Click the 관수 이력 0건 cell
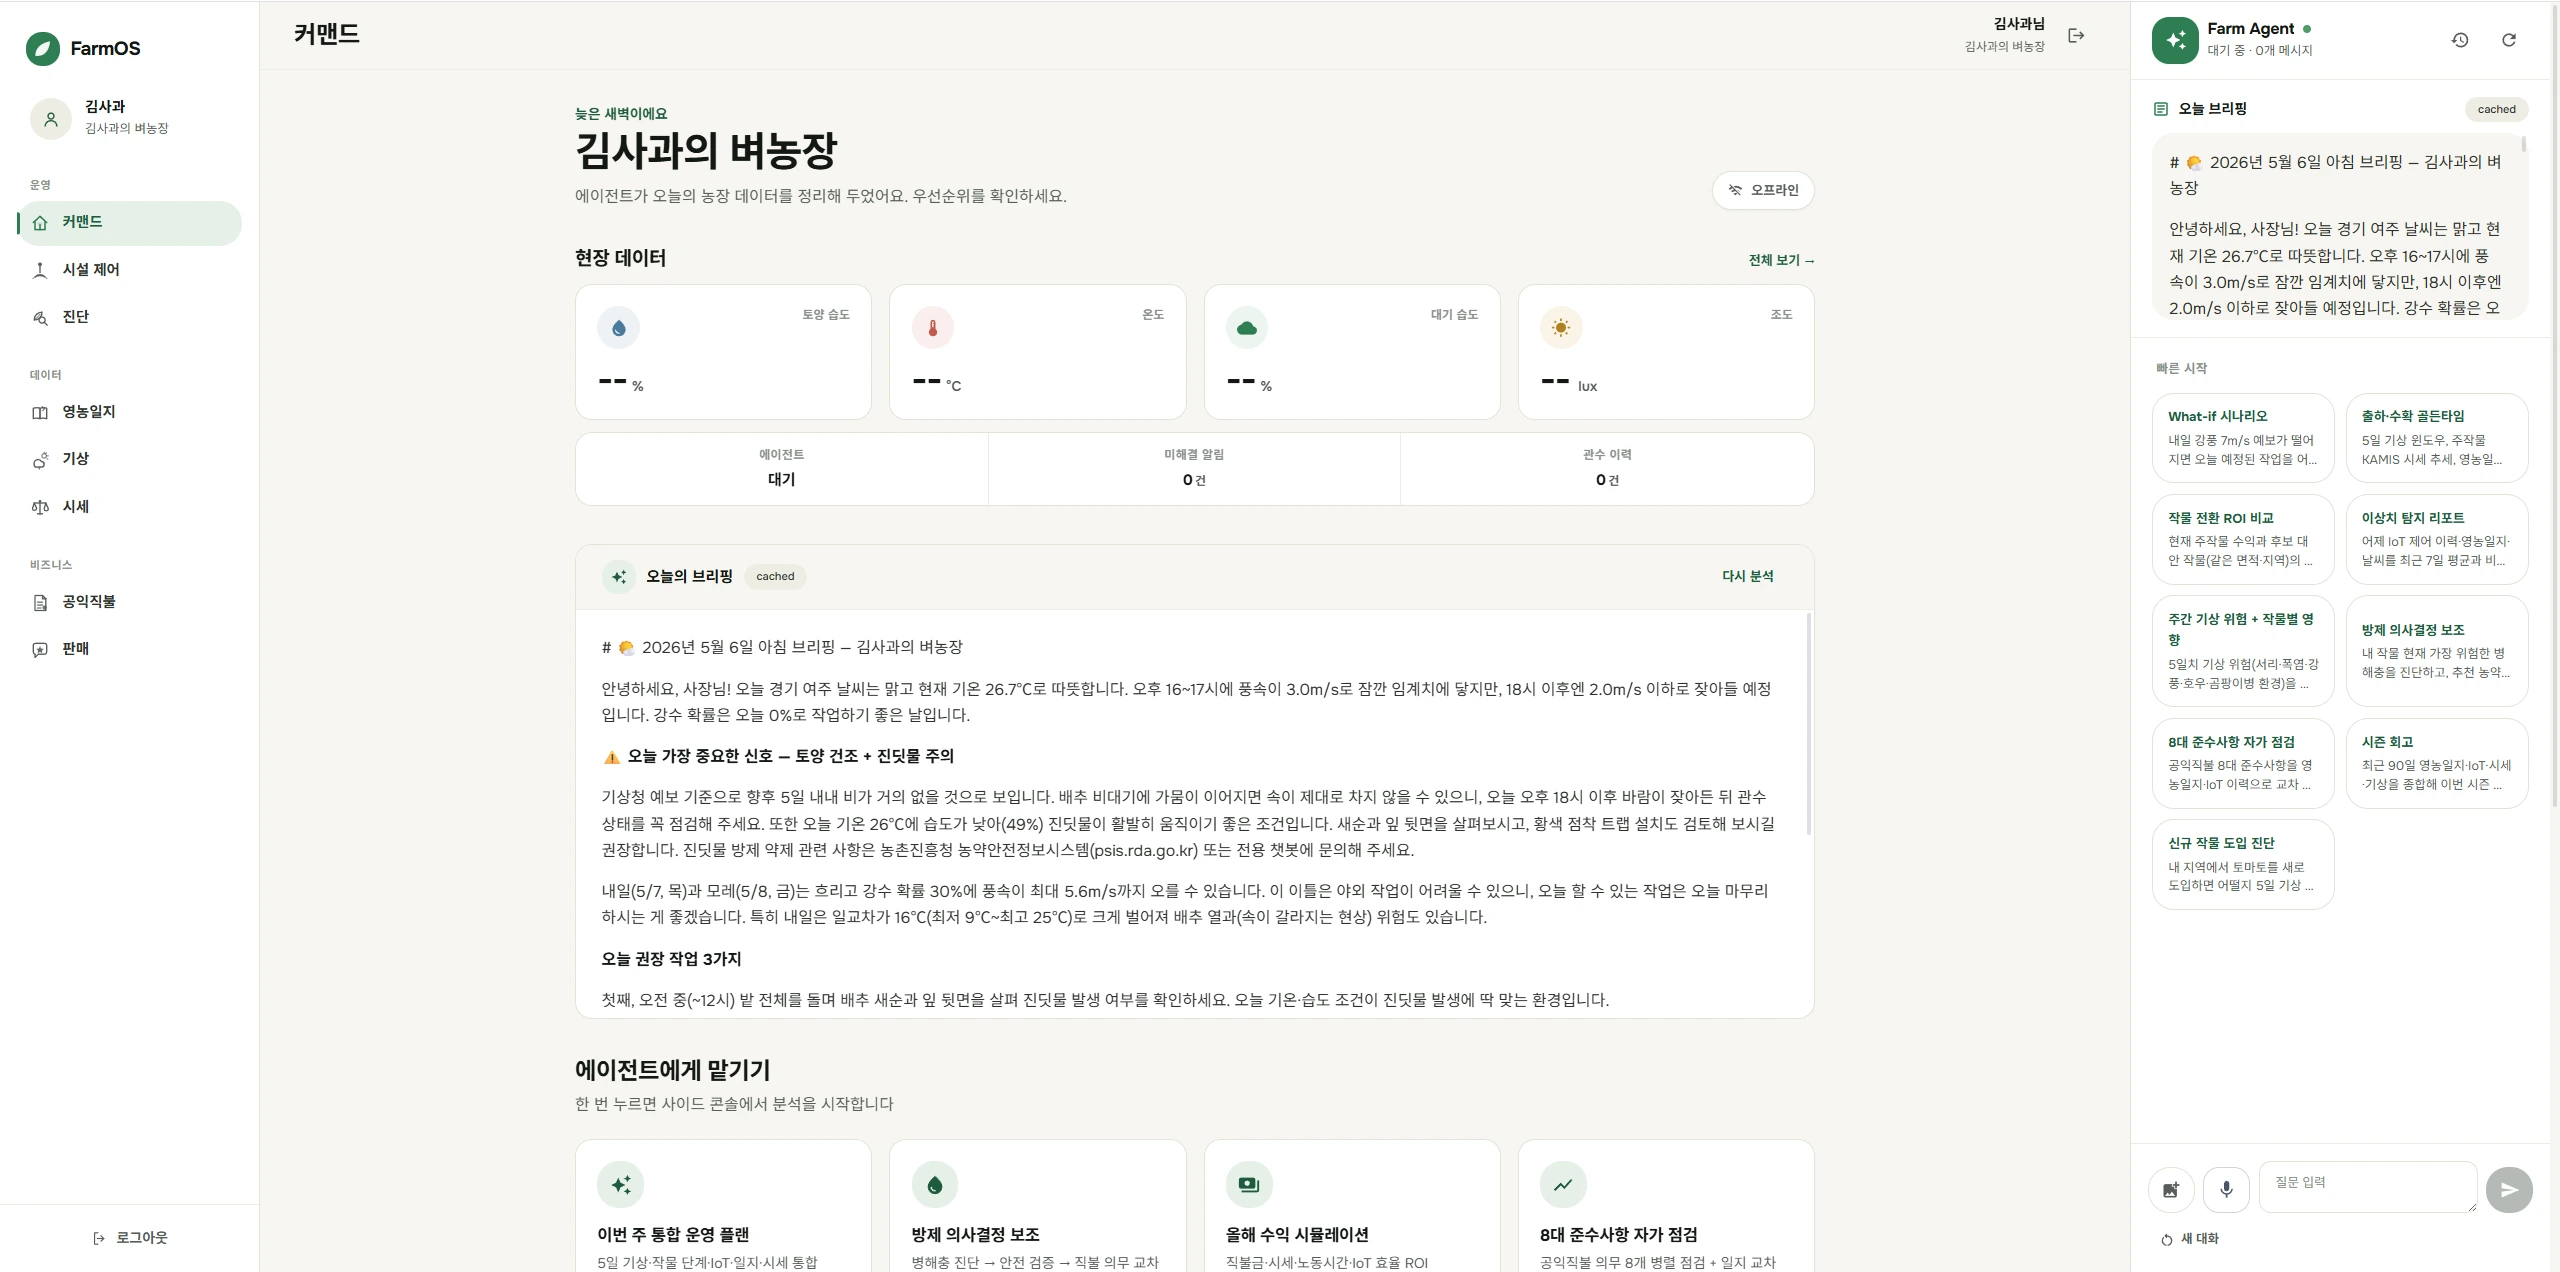The height and width of the screenshot is (1272, 2560). (x=1607, y=468)
